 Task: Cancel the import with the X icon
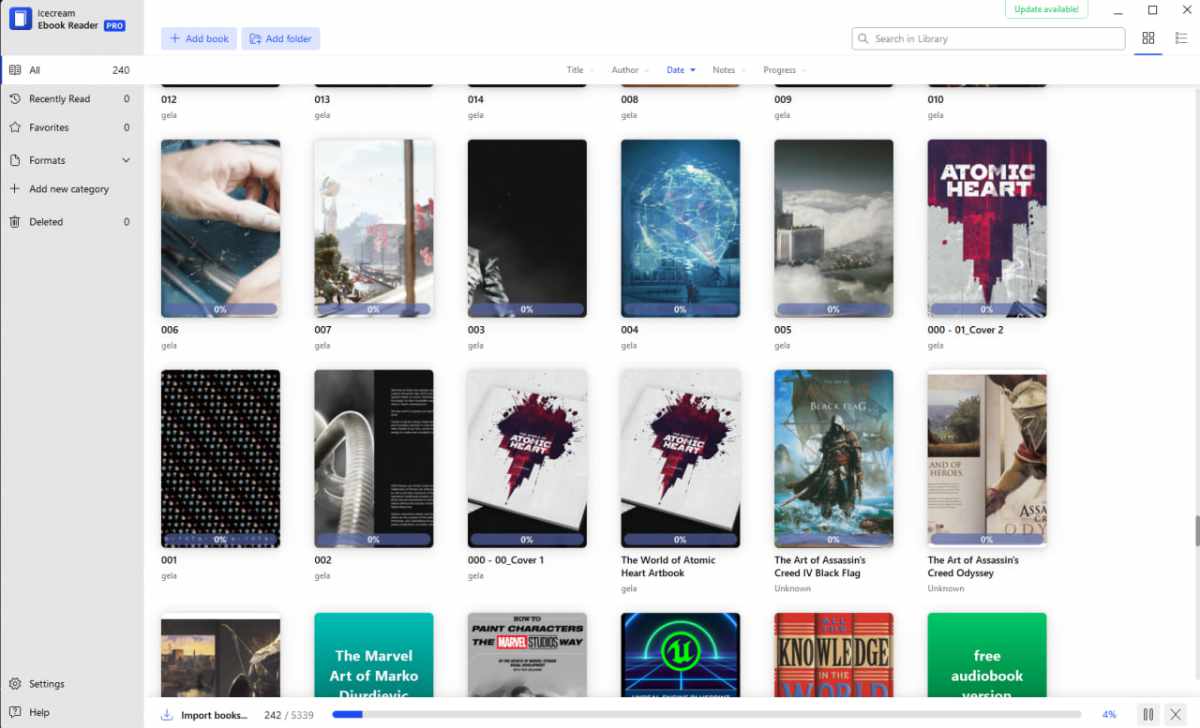(x=1175, y=715)
